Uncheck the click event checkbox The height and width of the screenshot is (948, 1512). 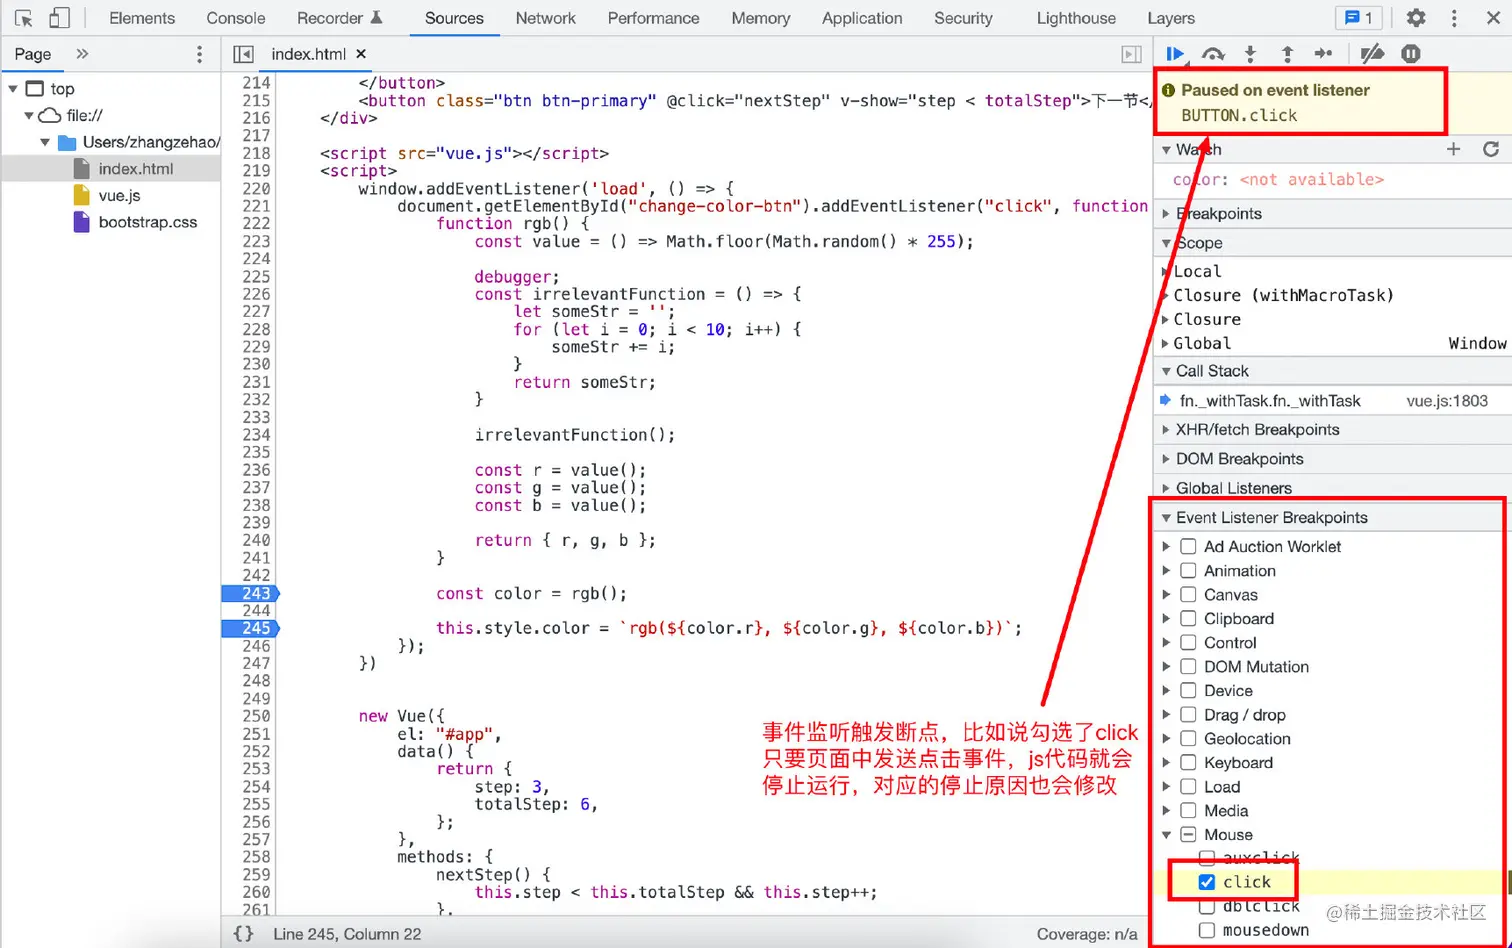pyautogui.click(x=1207, y=882)
